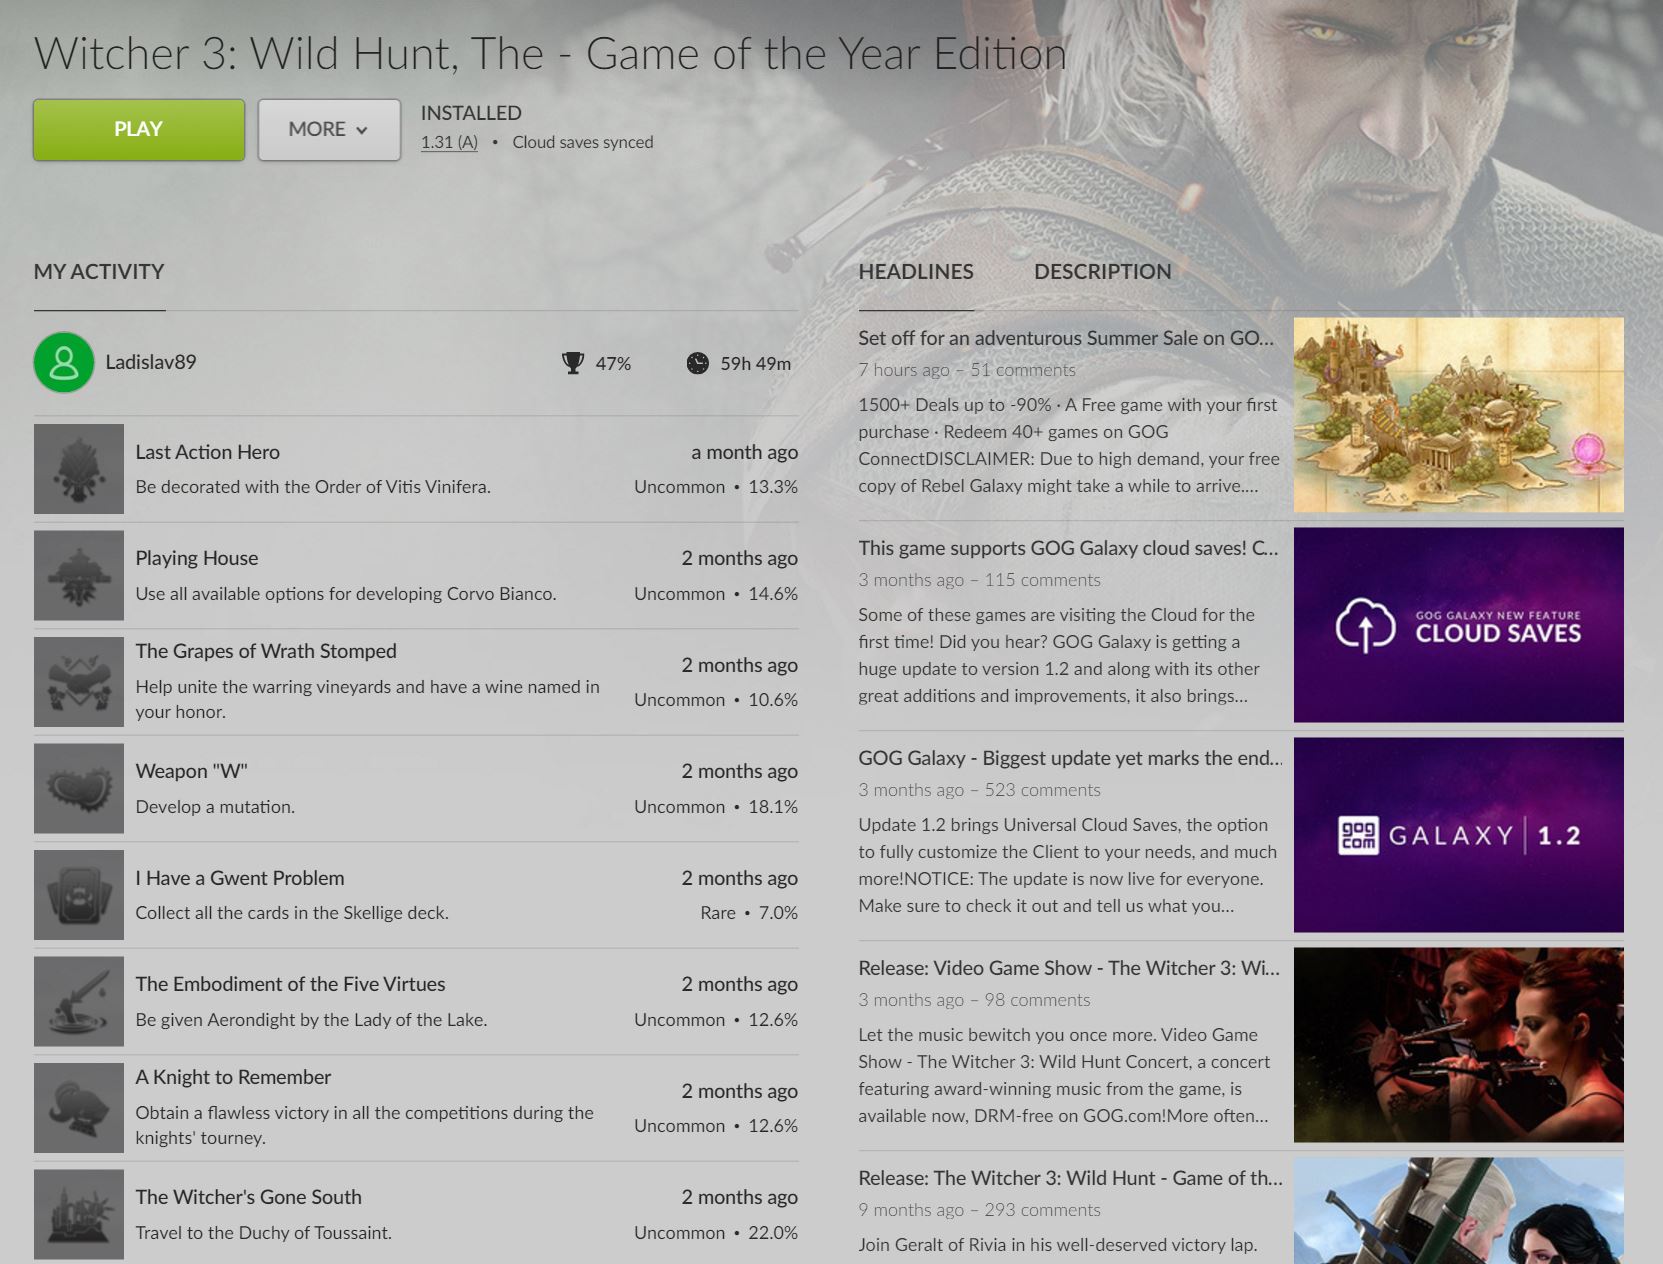
Task: Click the Cloud saves synced status
Action: tap(583, 142)
